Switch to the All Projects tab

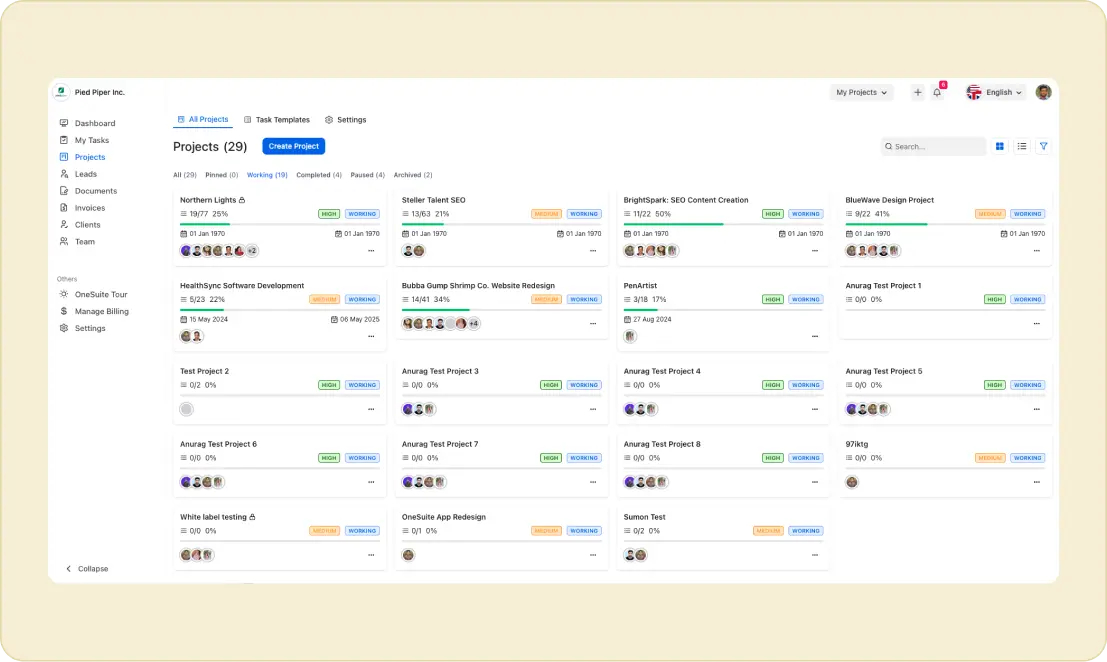(203, 120)
